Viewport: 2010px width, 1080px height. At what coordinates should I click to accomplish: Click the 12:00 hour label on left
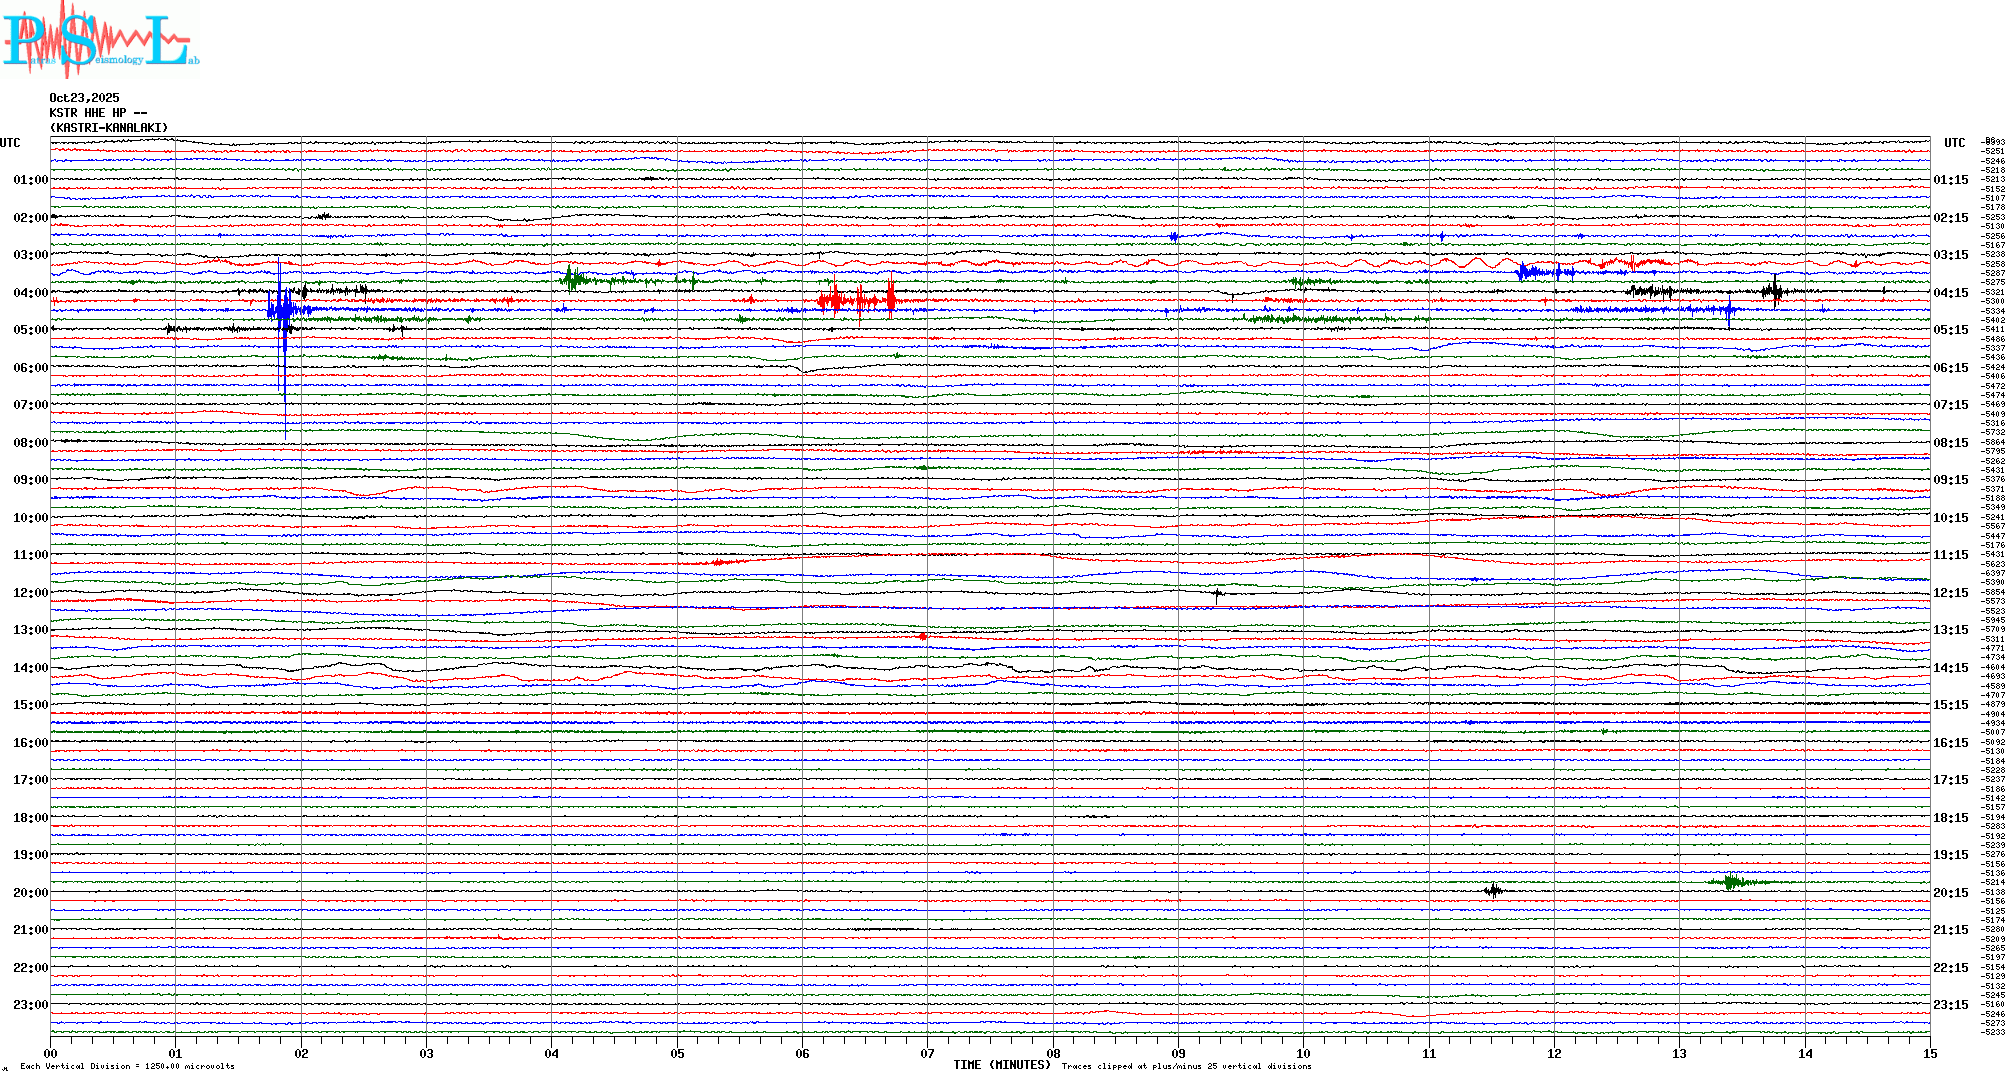coord(30,593)
